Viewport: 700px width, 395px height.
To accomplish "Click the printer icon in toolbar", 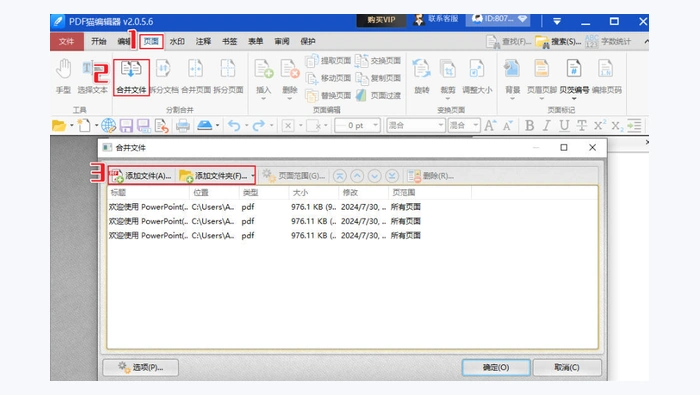I will click(183, 126).
